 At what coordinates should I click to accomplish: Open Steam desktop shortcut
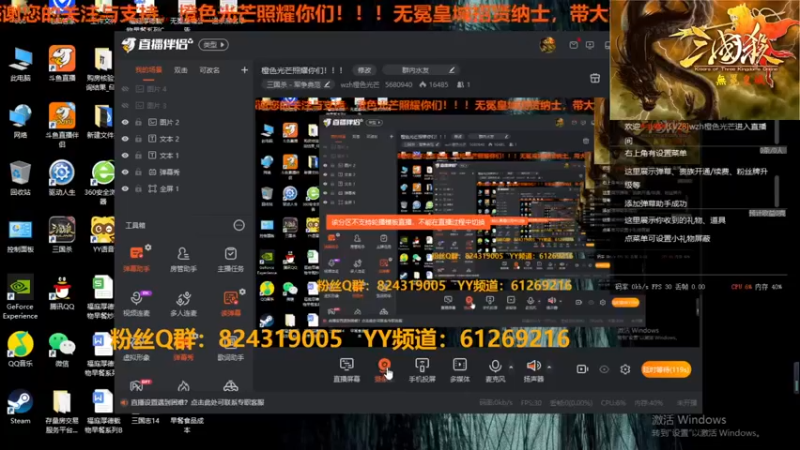(20, 407)
